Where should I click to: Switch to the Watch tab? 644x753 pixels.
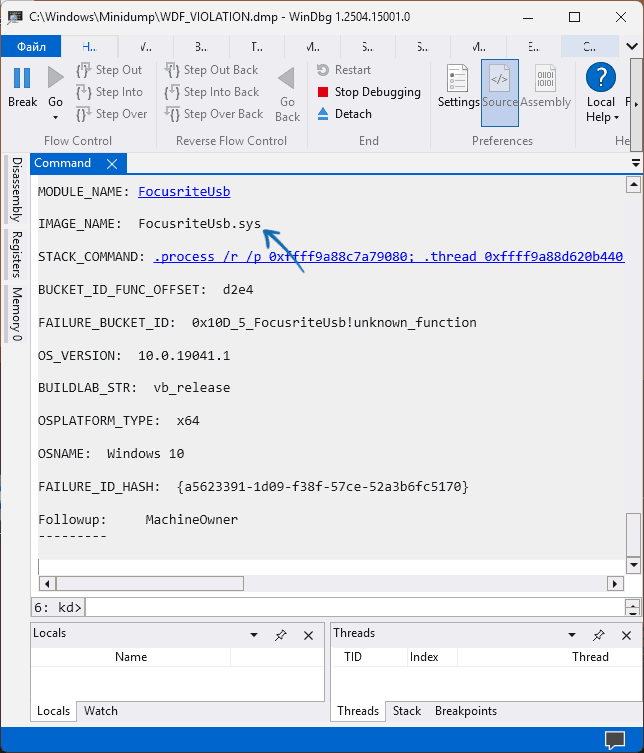[100, 711]
